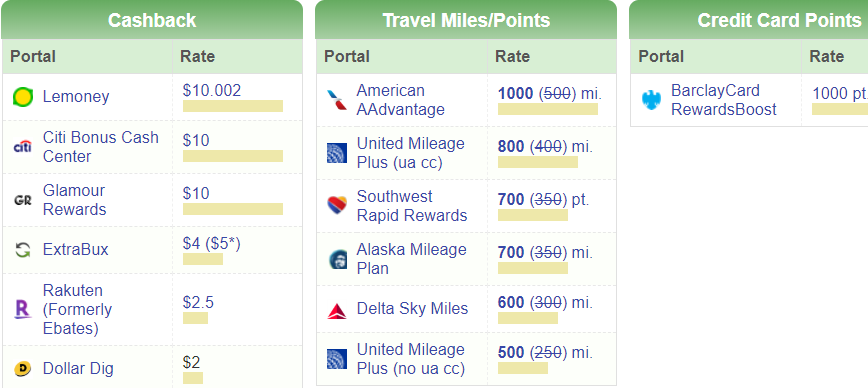Click the Lemoney yellow circle logo
Viewport: 868px width, 388px height.
click(23, 97)
